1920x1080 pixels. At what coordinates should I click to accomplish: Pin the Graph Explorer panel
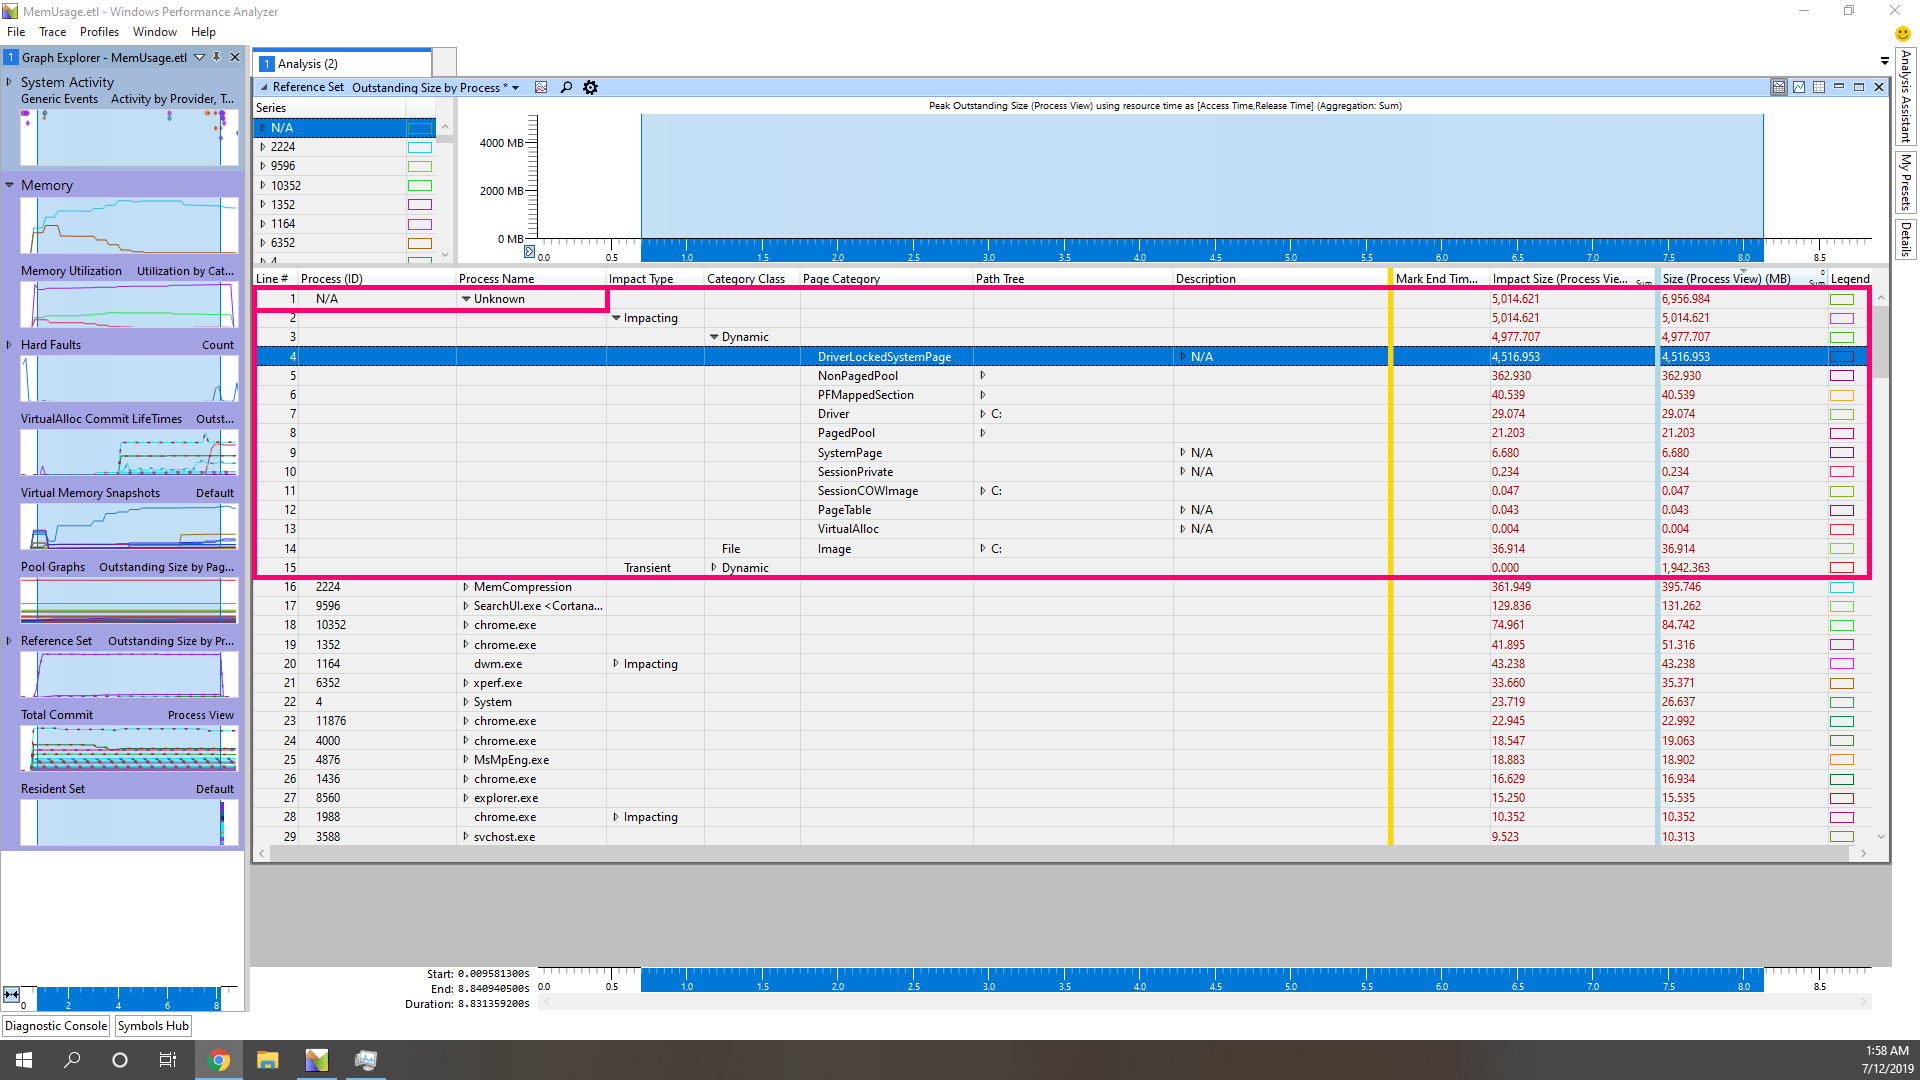tap(216, 57)
